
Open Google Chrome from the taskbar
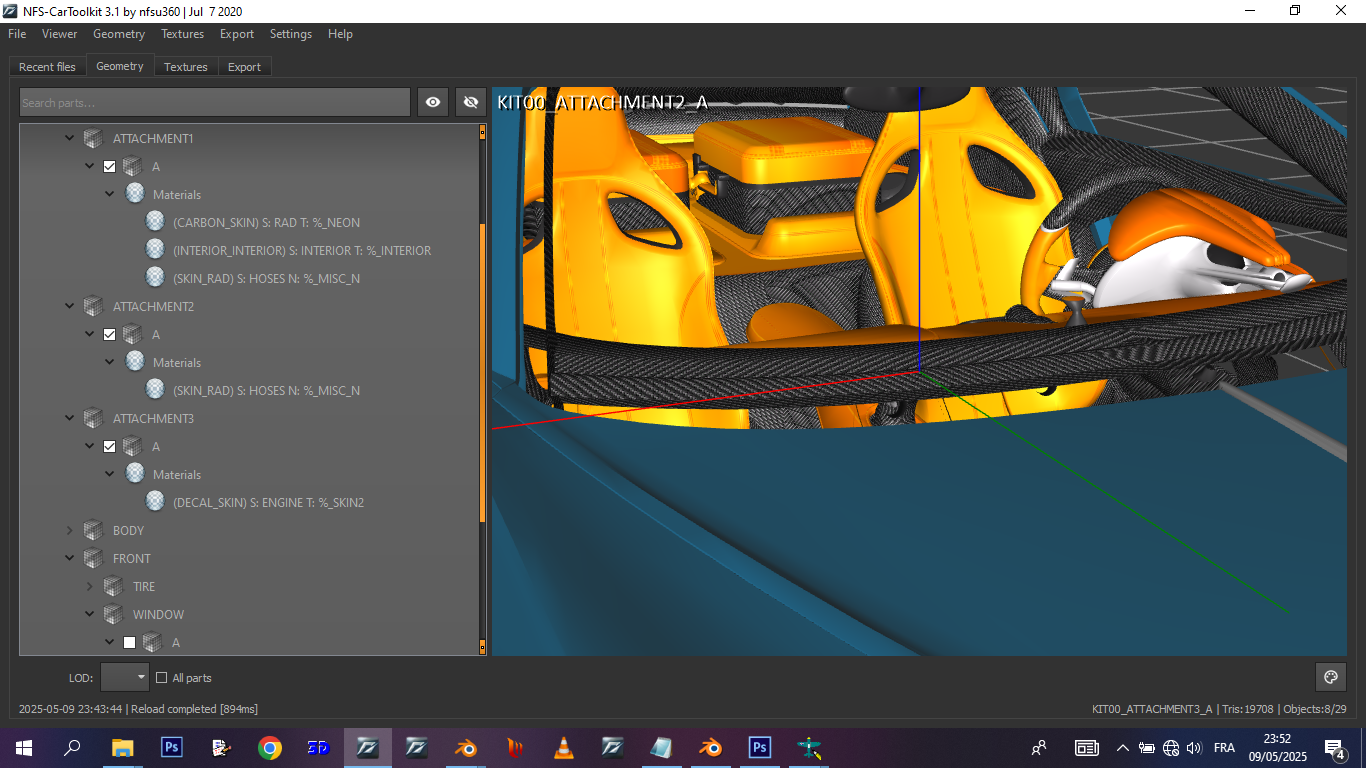coord(269,747)
